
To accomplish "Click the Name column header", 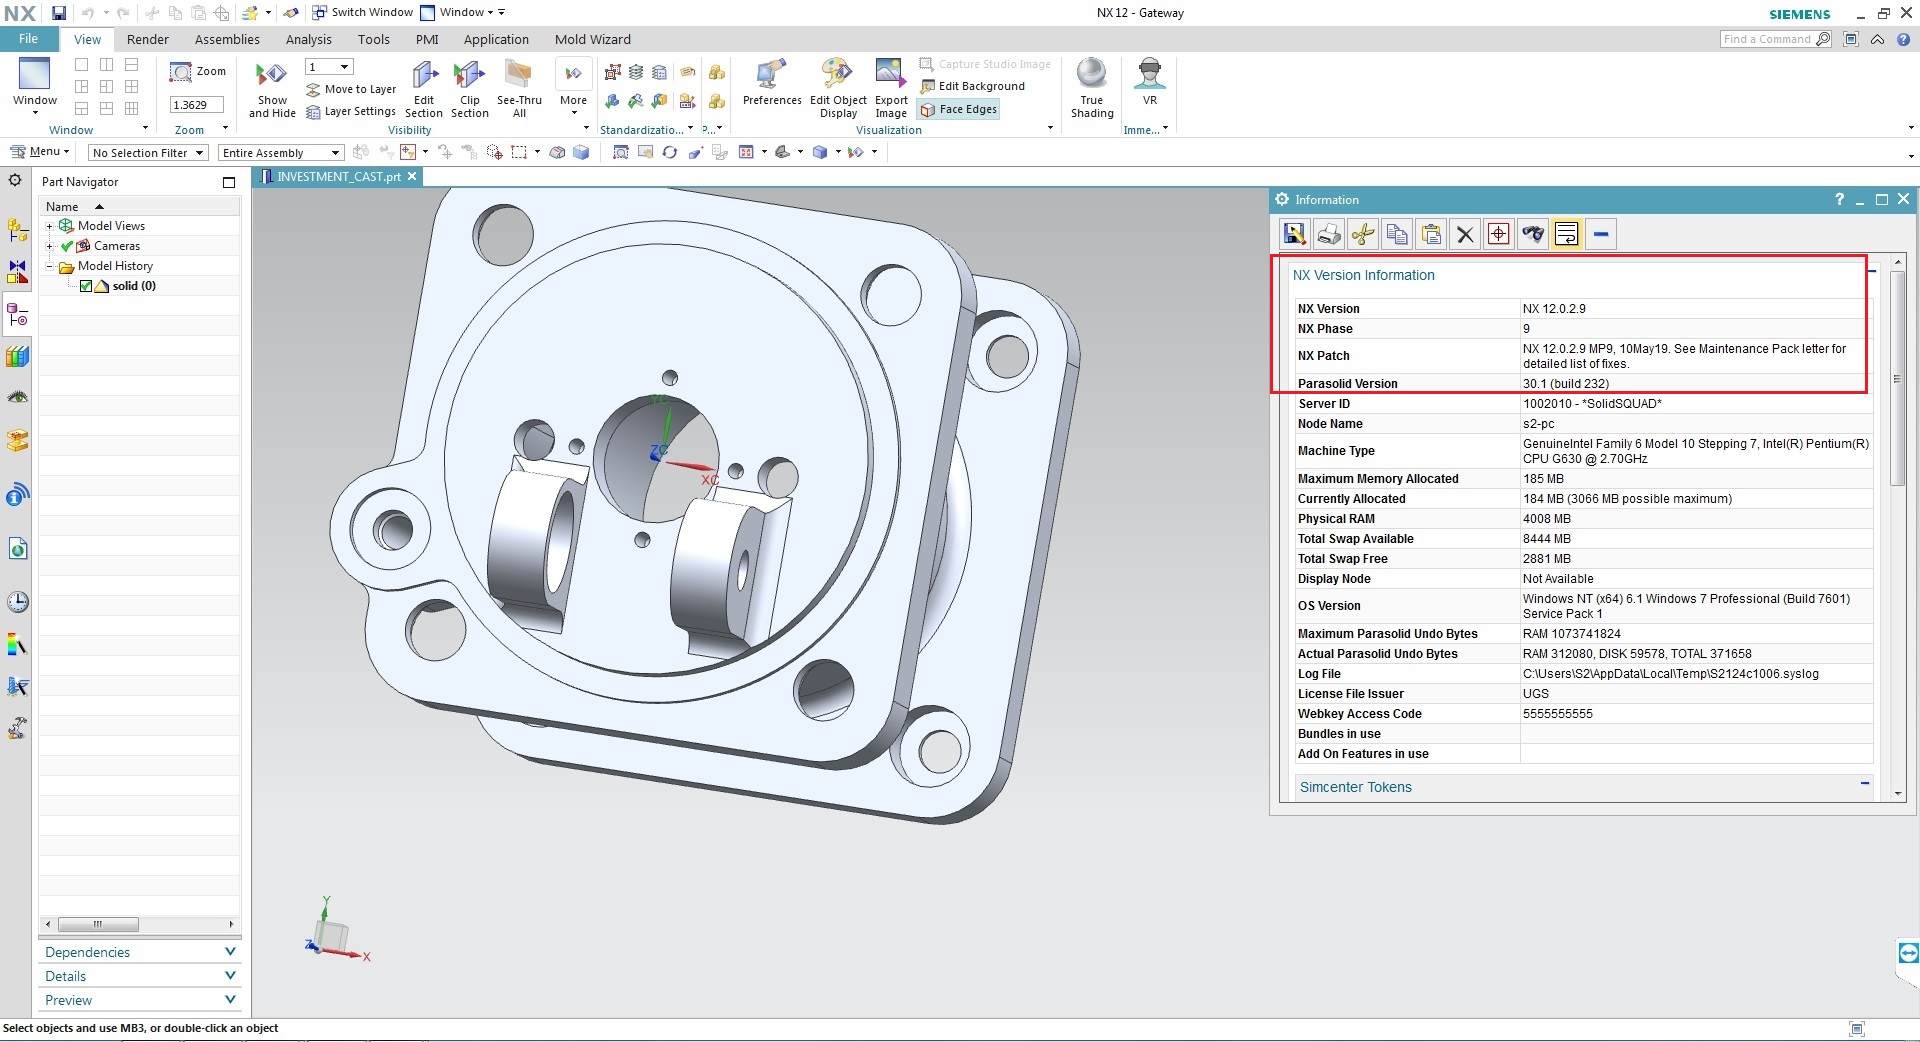I will 140,206.
